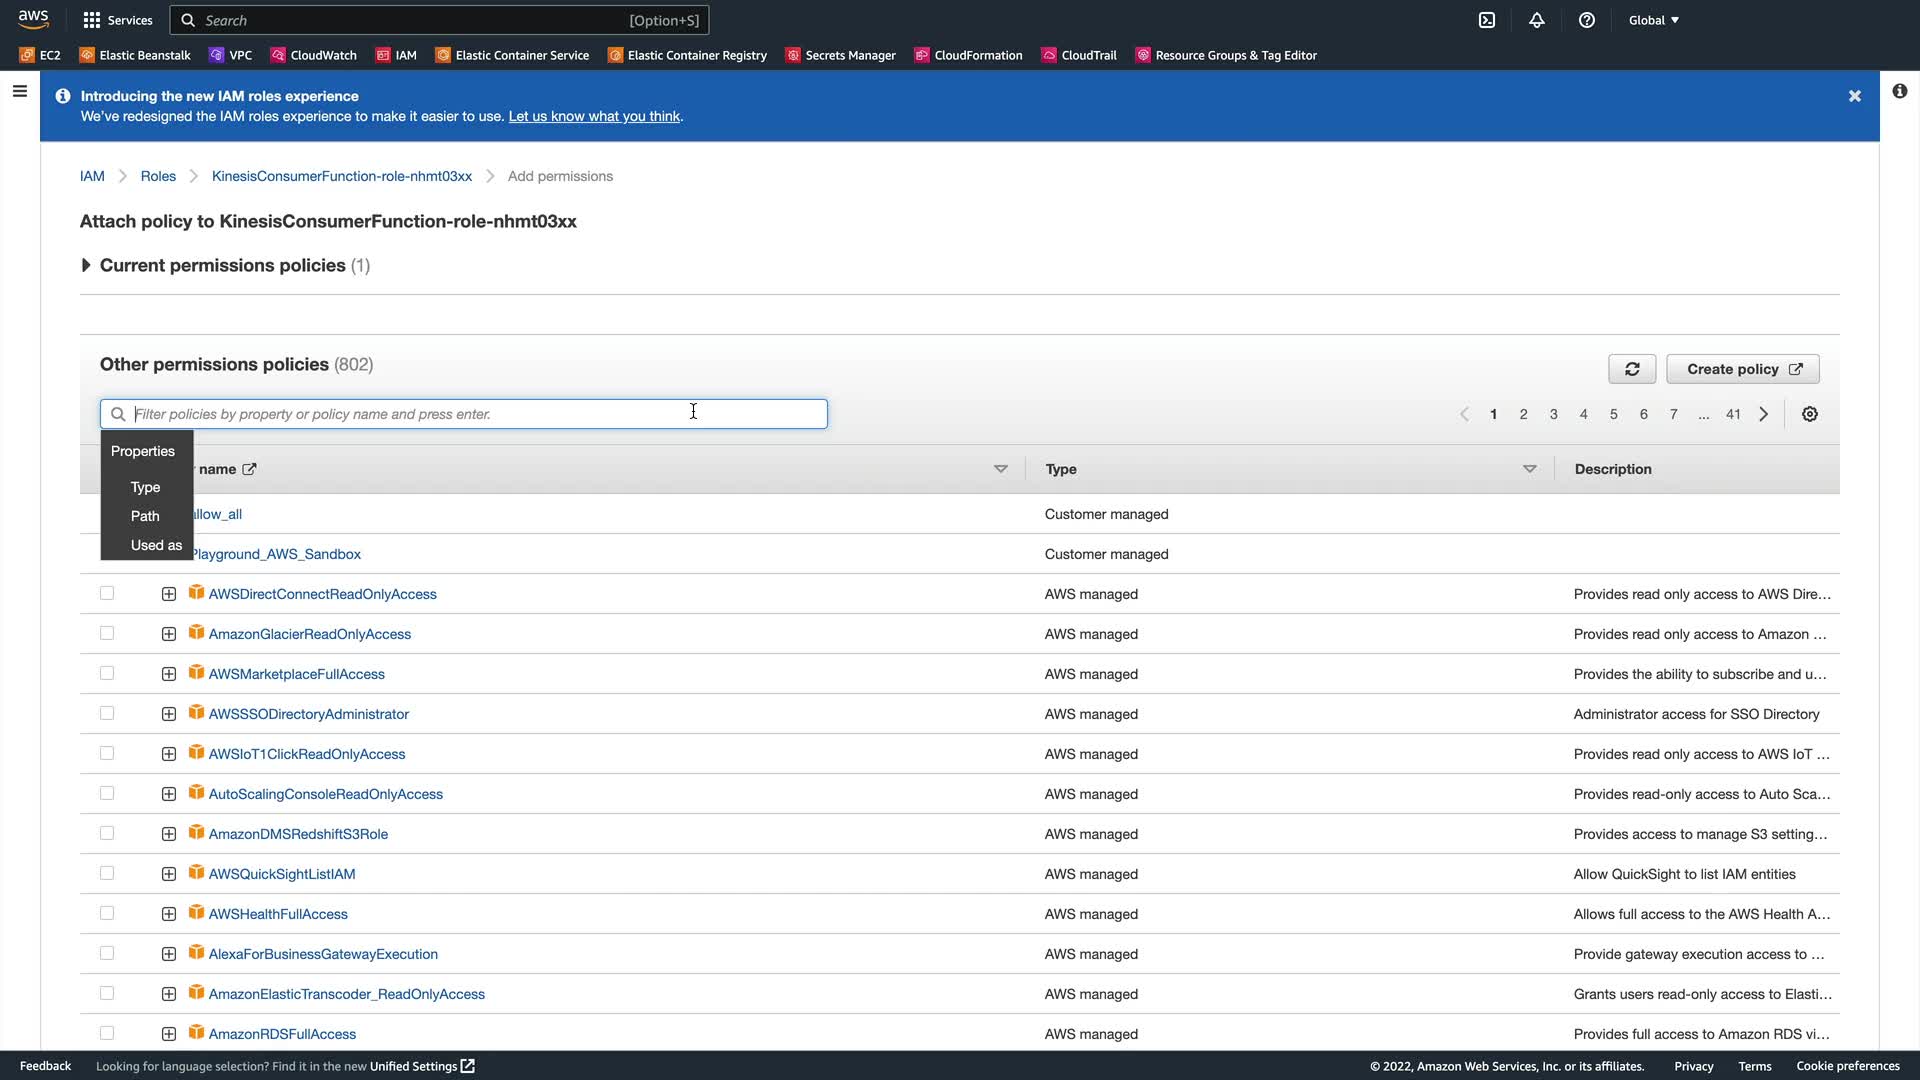Tick the AmazonRDSFullAccess policy checkbox

[x=107, y=1033]
